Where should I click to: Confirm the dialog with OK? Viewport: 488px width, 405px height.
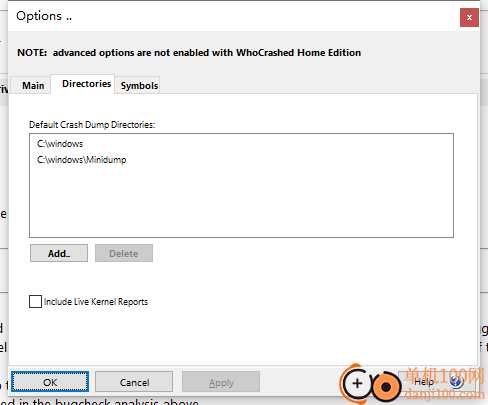[50, 382]
